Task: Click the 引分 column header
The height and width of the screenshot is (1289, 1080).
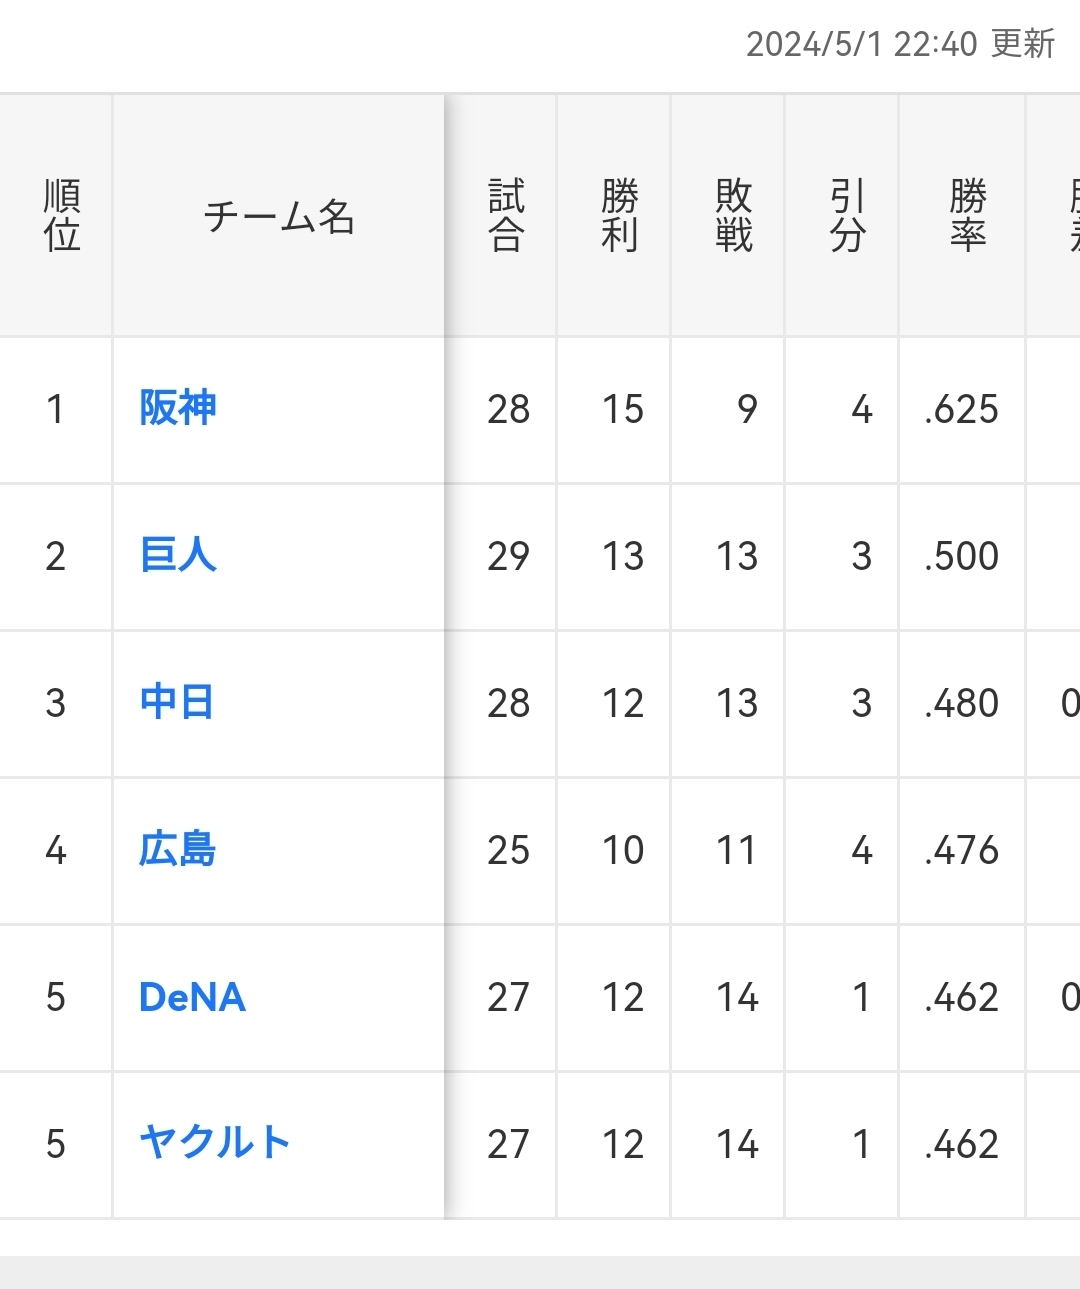Action: 847,216
